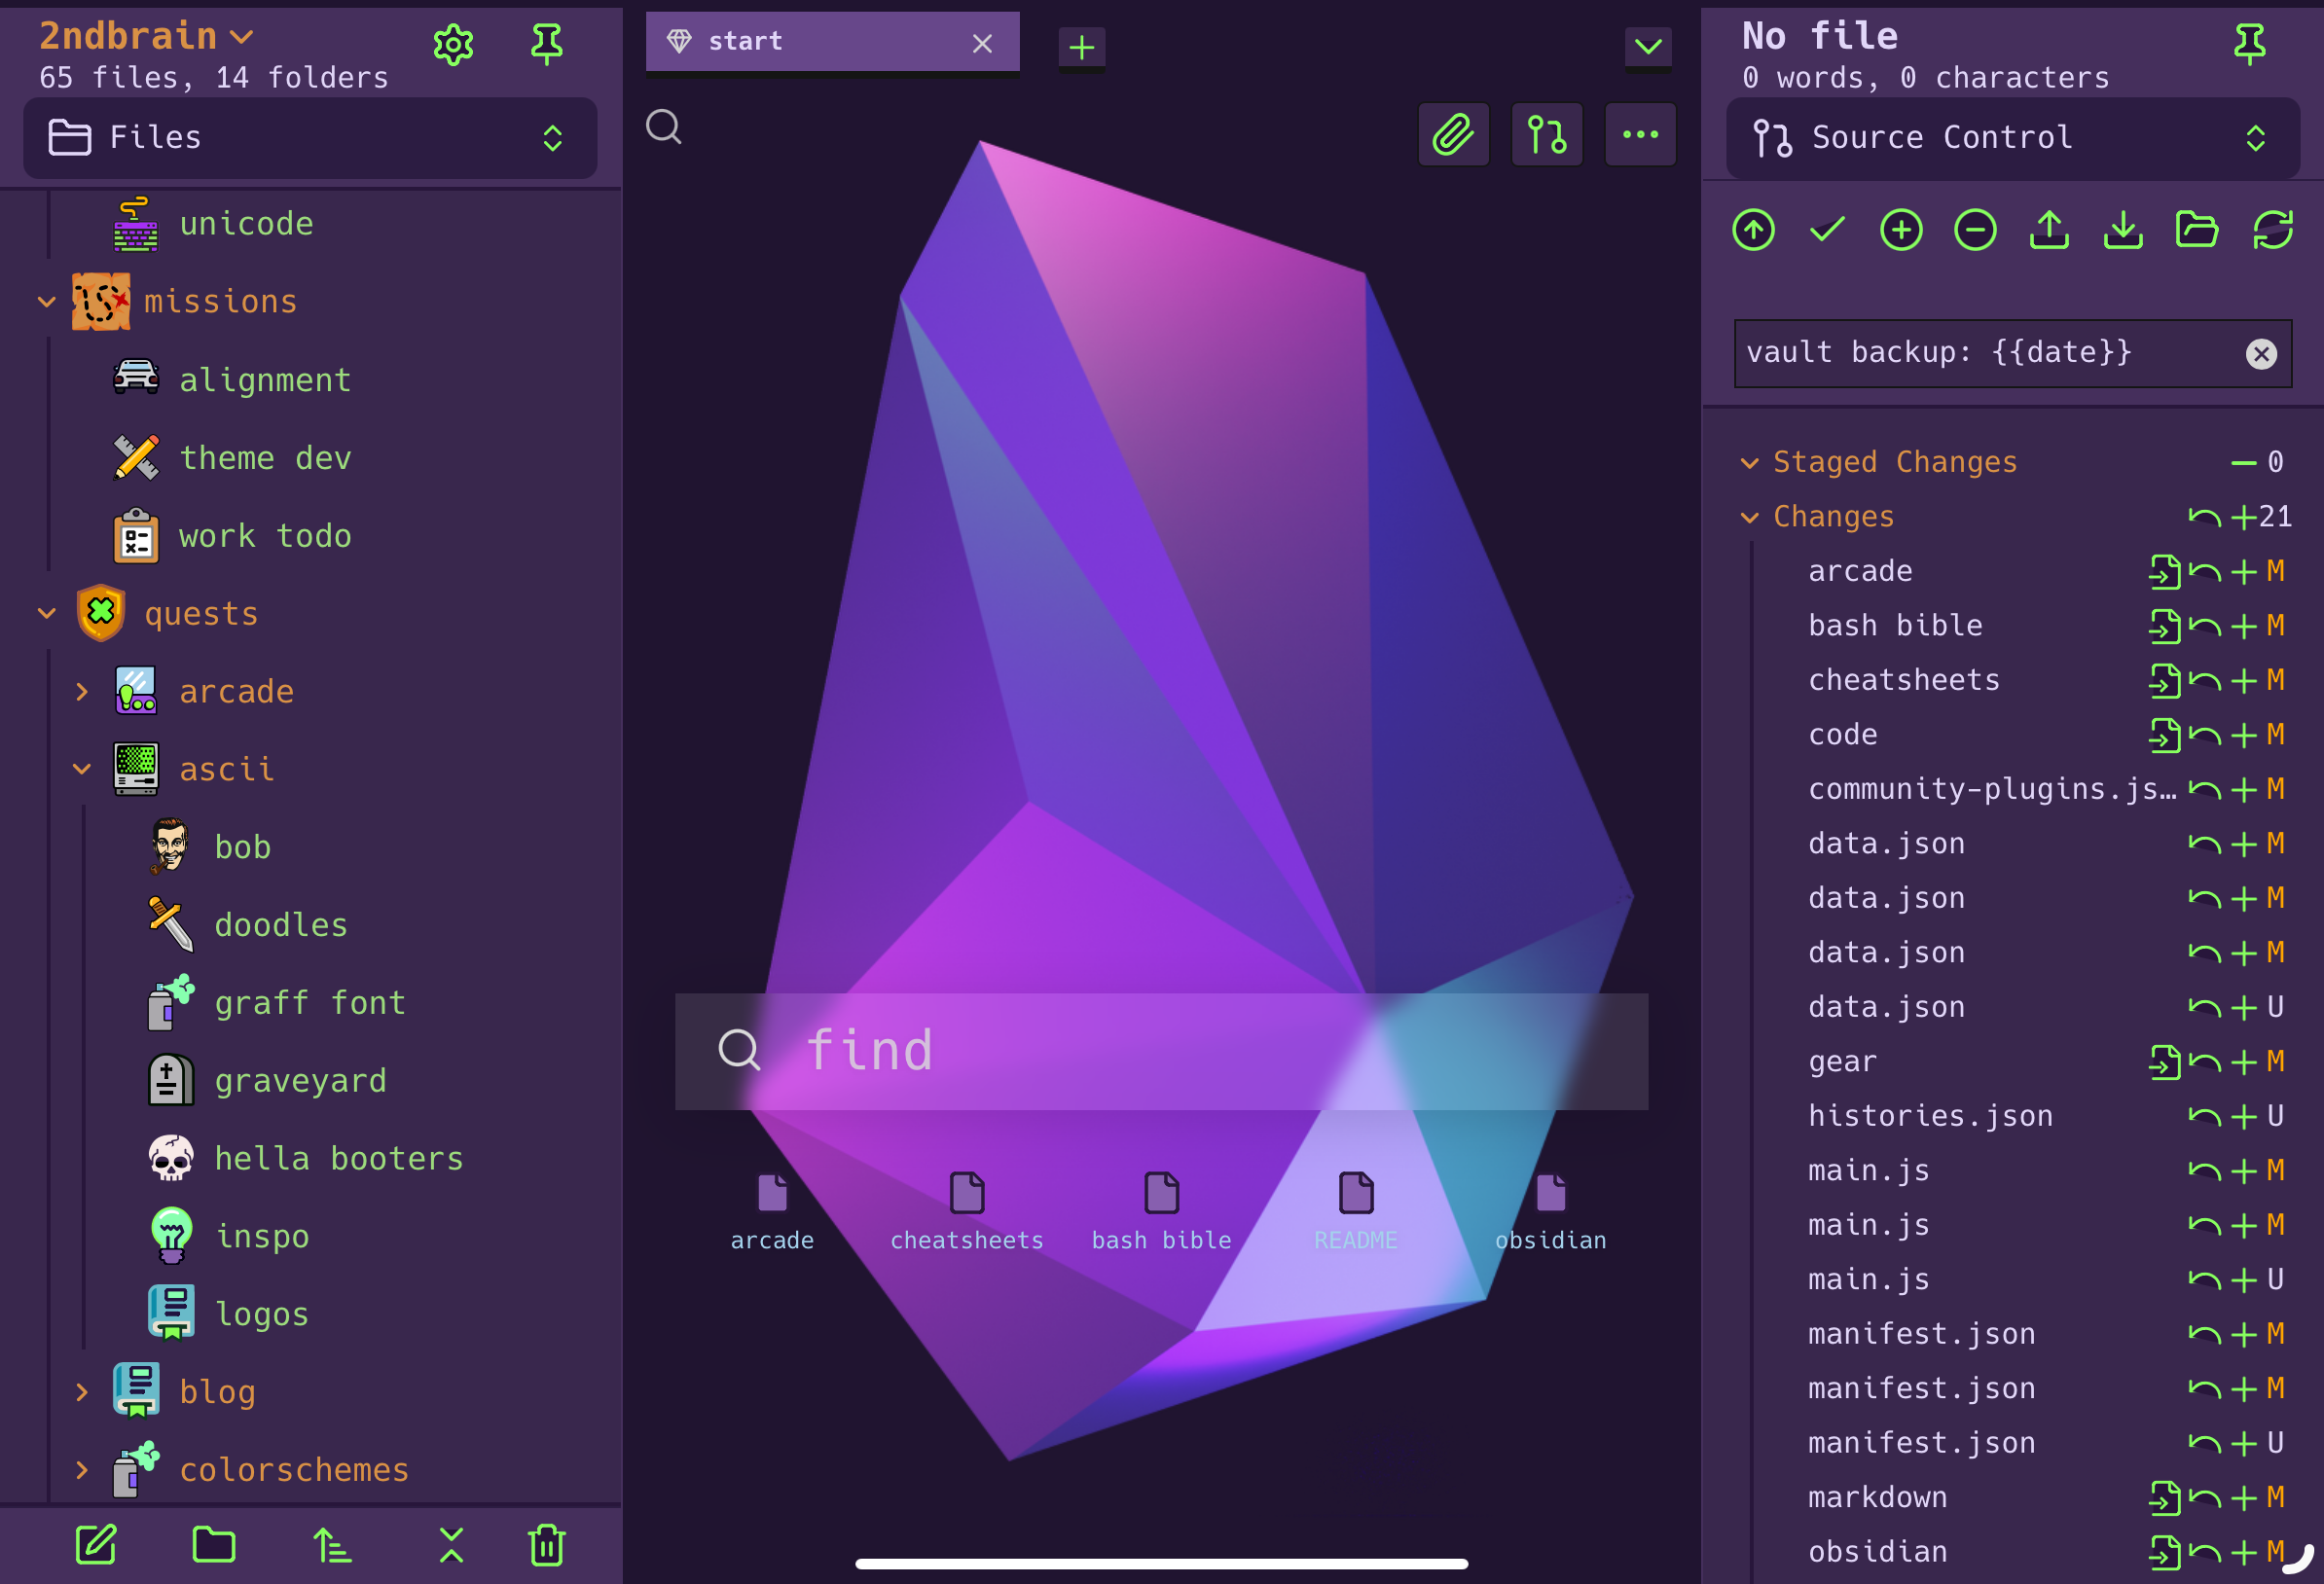Viewport: 2324px width, 1584px height.
Task: Open the cheatsheets recent file link
Action: click(966, 1210)
